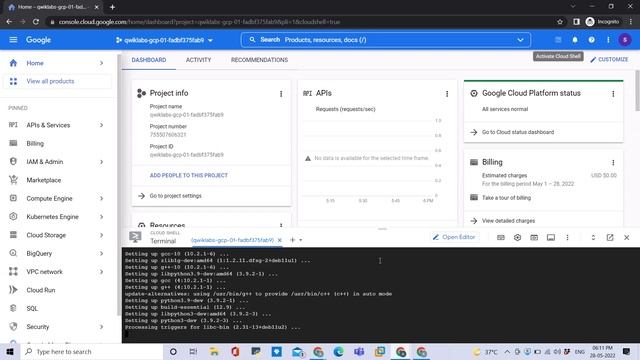Switch to the ACTIVITY tab
640x360 pixels.
coord(198,60)
